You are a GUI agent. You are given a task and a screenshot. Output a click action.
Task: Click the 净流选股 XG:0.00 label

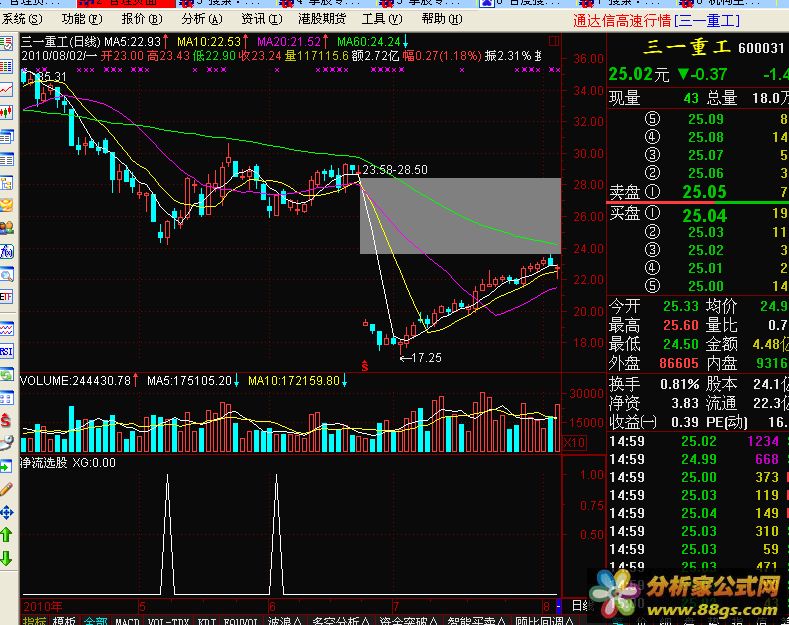[x=68, y=462]
